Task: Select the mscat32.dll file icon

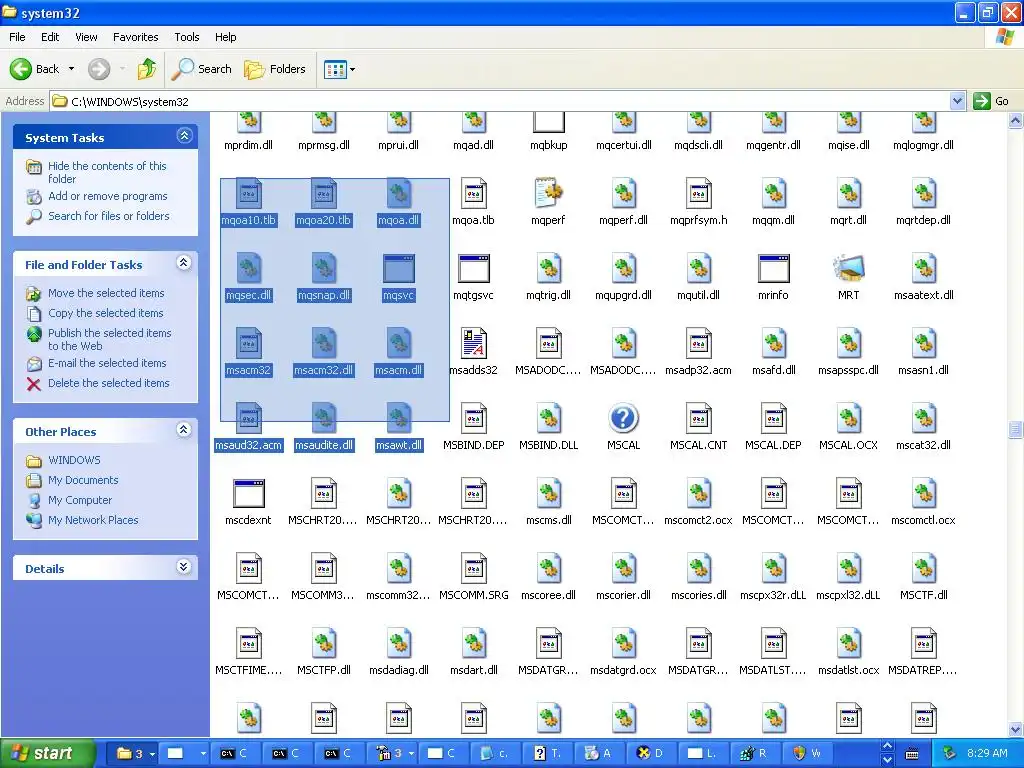Action: tap(923, 419)
